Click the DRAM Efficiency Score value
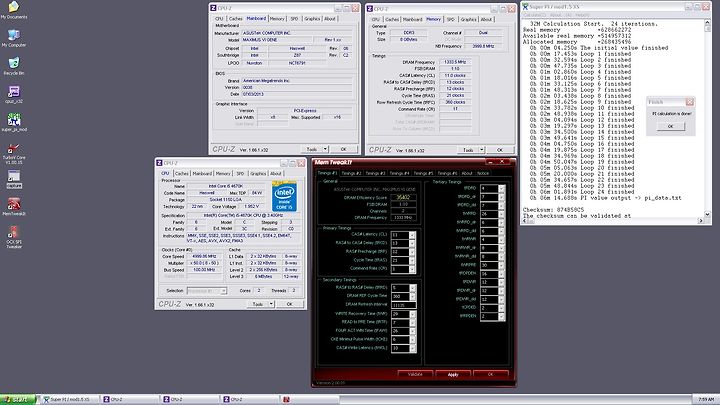The image size is (720, 405). pyautogui.click(x=403, y=197)
